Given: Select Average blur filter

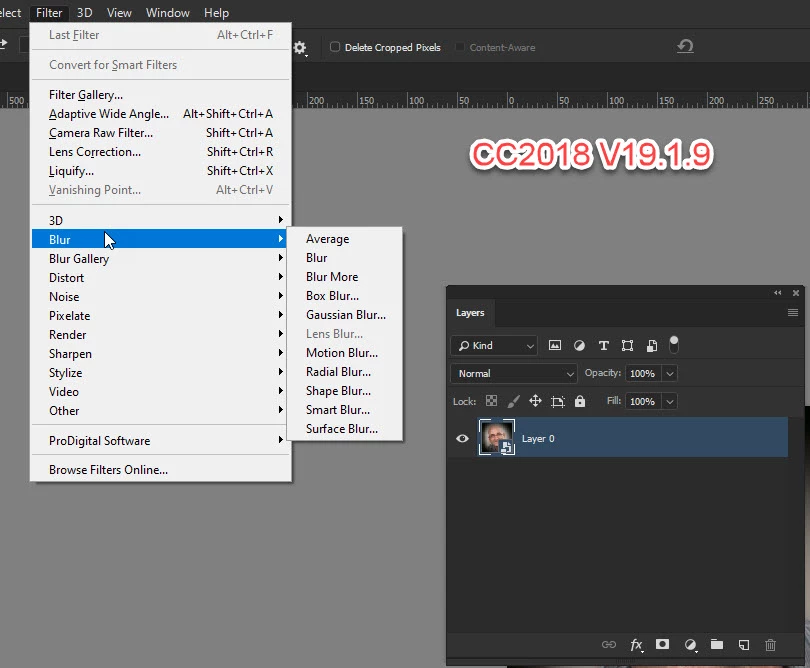Looking at the screenshot, I should 345,239.
